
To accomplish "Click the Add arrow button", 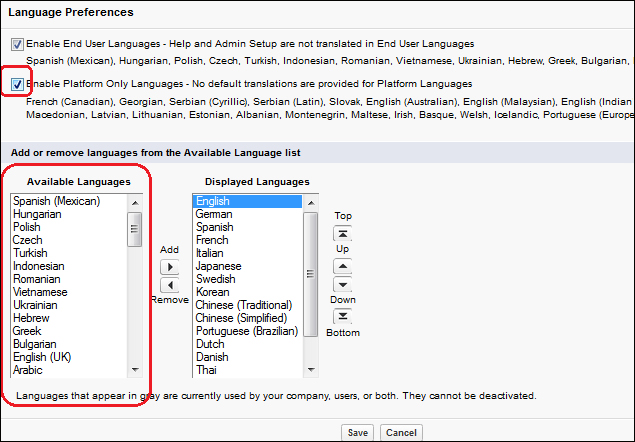I will tap(169, 267).
